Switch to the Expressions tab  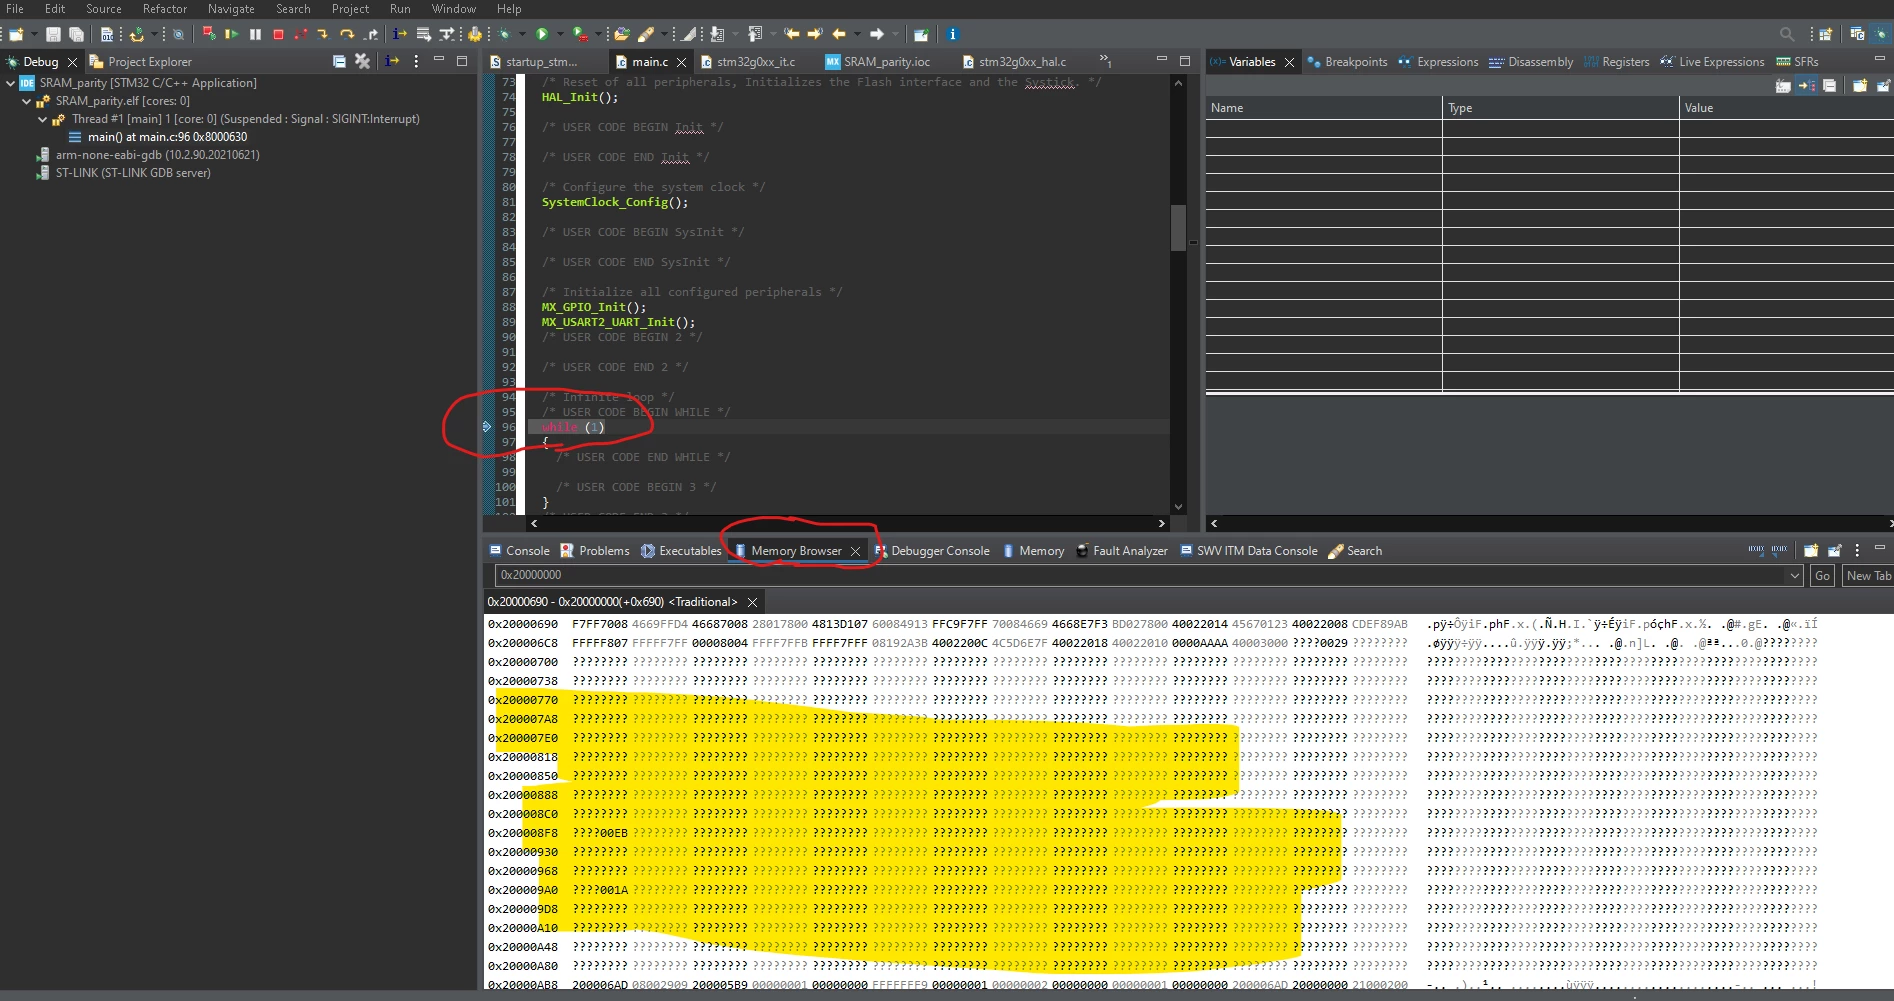[x=1438, y=62]
